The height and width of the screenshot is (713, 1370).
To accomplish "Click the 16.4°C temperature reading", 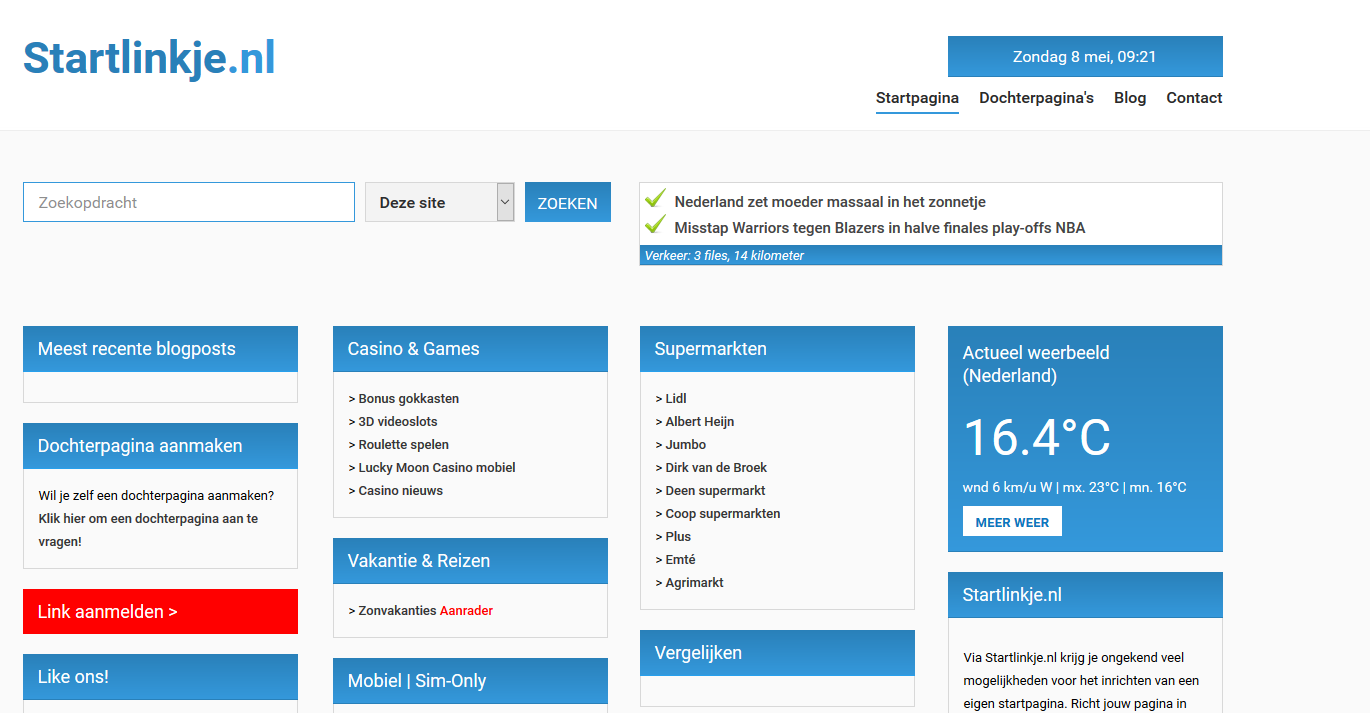I will [x=1037, y=437].
